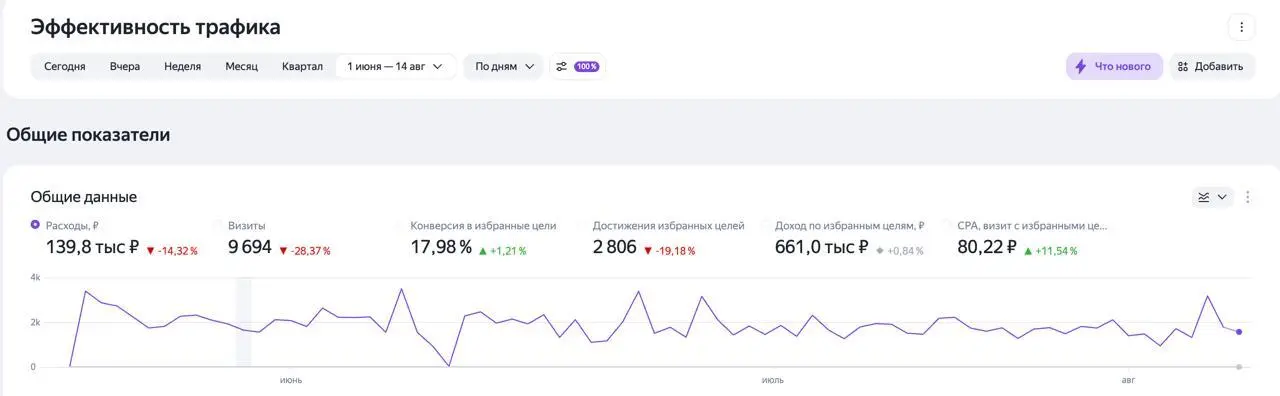Click the +0,84 % change indicator
The height and width of the screenshot is (396, 1280).
(900, 251)
